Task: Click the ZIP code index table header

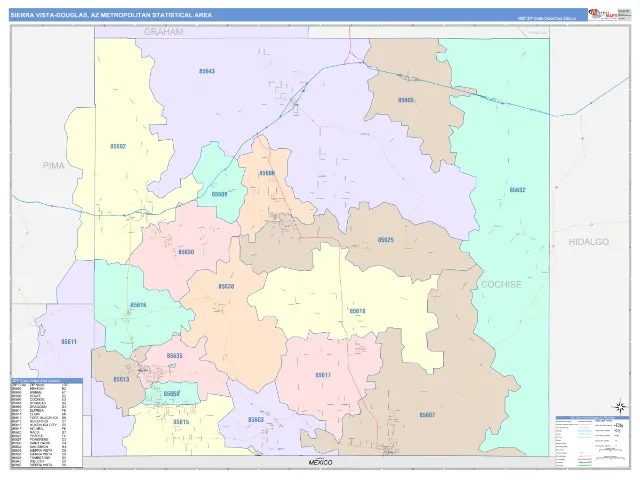Action: pyautogui.click(x=47, y=380)
